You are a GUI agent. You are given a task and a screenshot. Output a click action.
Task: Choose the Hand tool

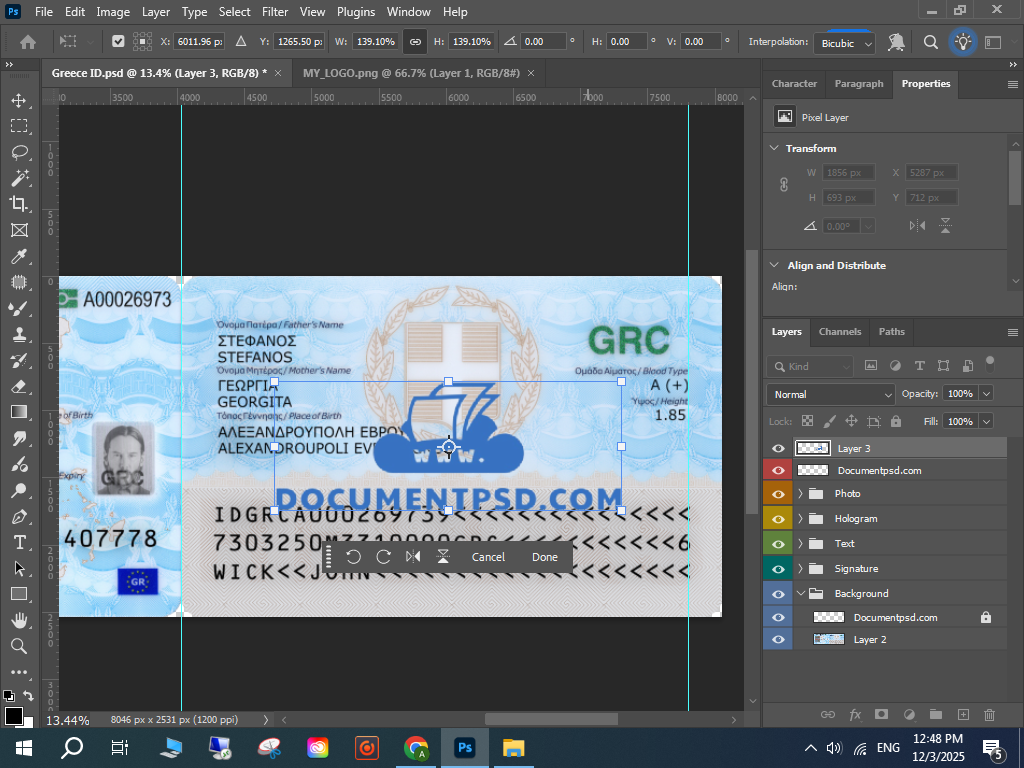click(19, 620)
